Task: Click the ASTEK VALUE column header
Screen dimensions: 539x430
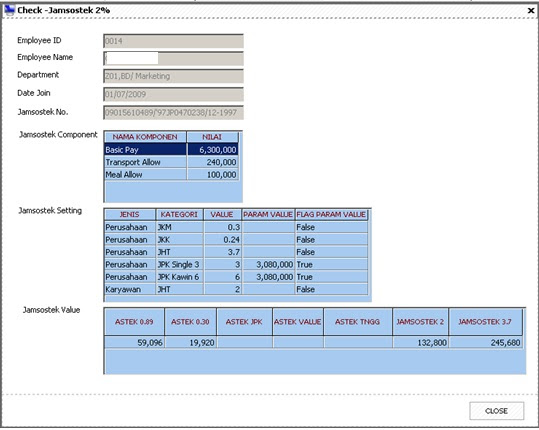Action: point(298,322)
